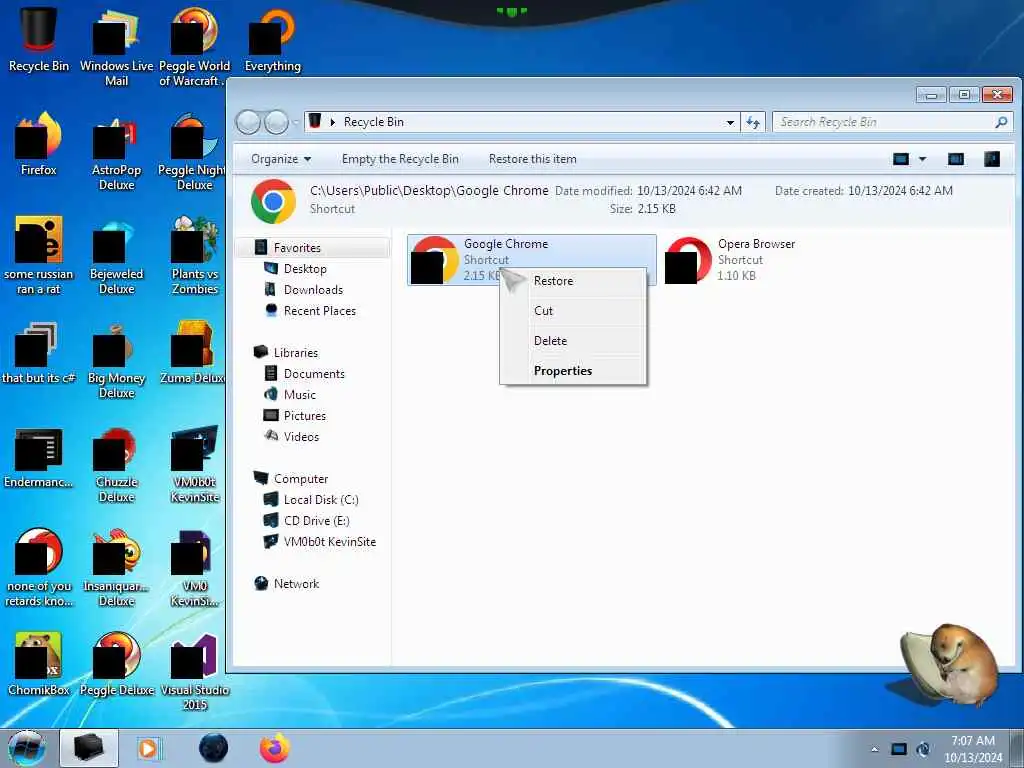The image size is (1024, 768).
Task: Open address bar history dropdown
Action: 730,122
